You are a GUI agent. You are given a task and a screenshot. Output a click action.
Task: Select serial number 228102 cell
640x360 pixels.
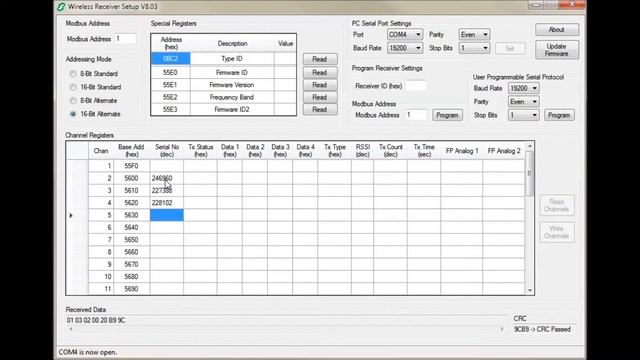167,203
